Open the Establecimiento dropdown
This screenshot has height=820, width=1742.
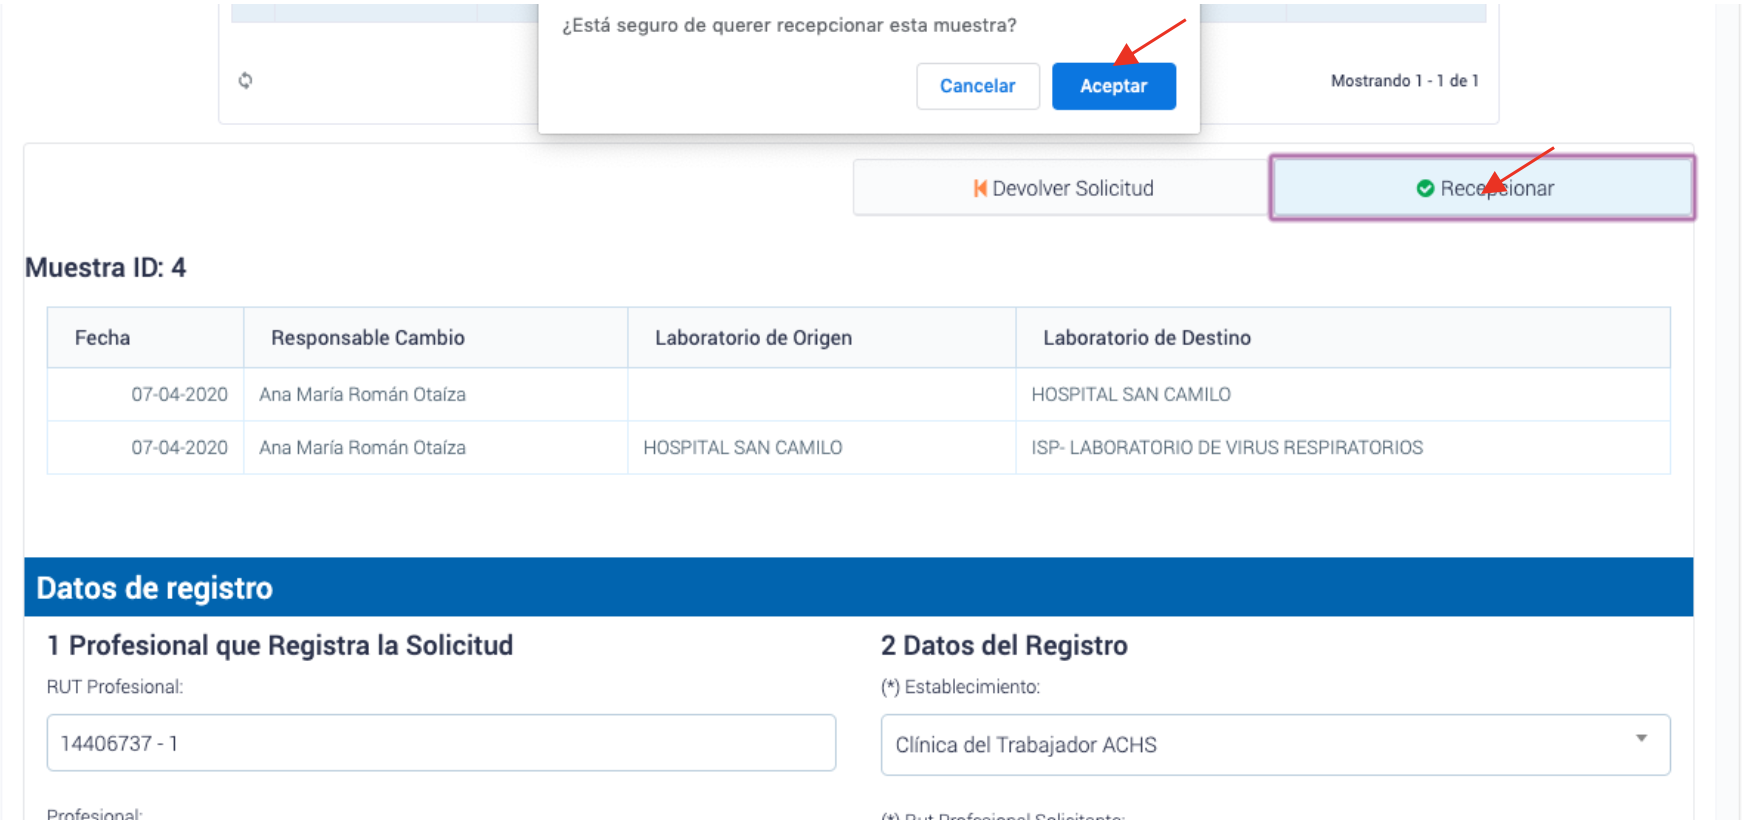pos(1275,745)
